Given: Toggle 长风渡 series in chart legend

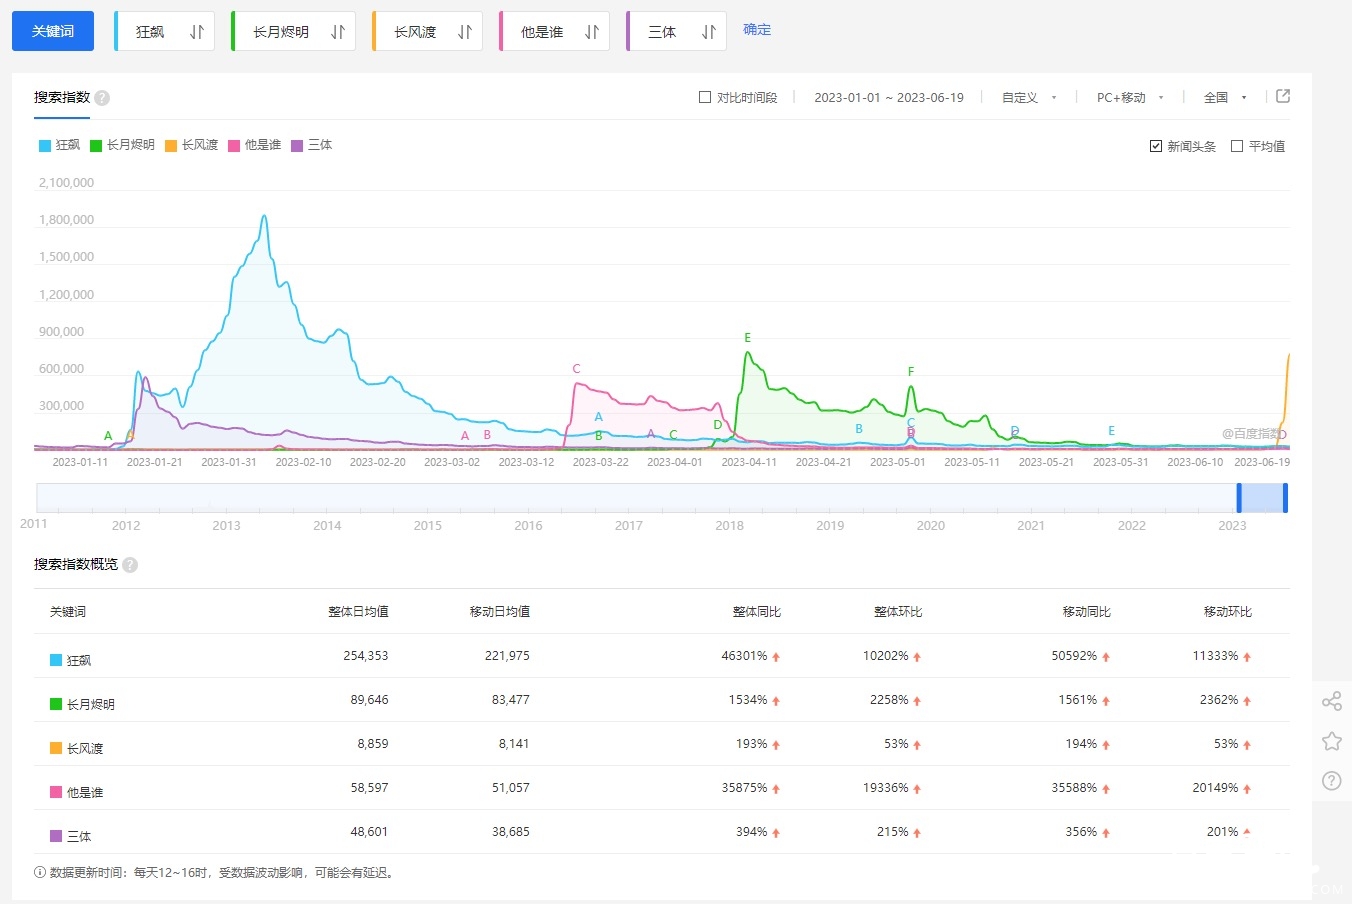Looking at the screenshot, I should pos(191,145).
